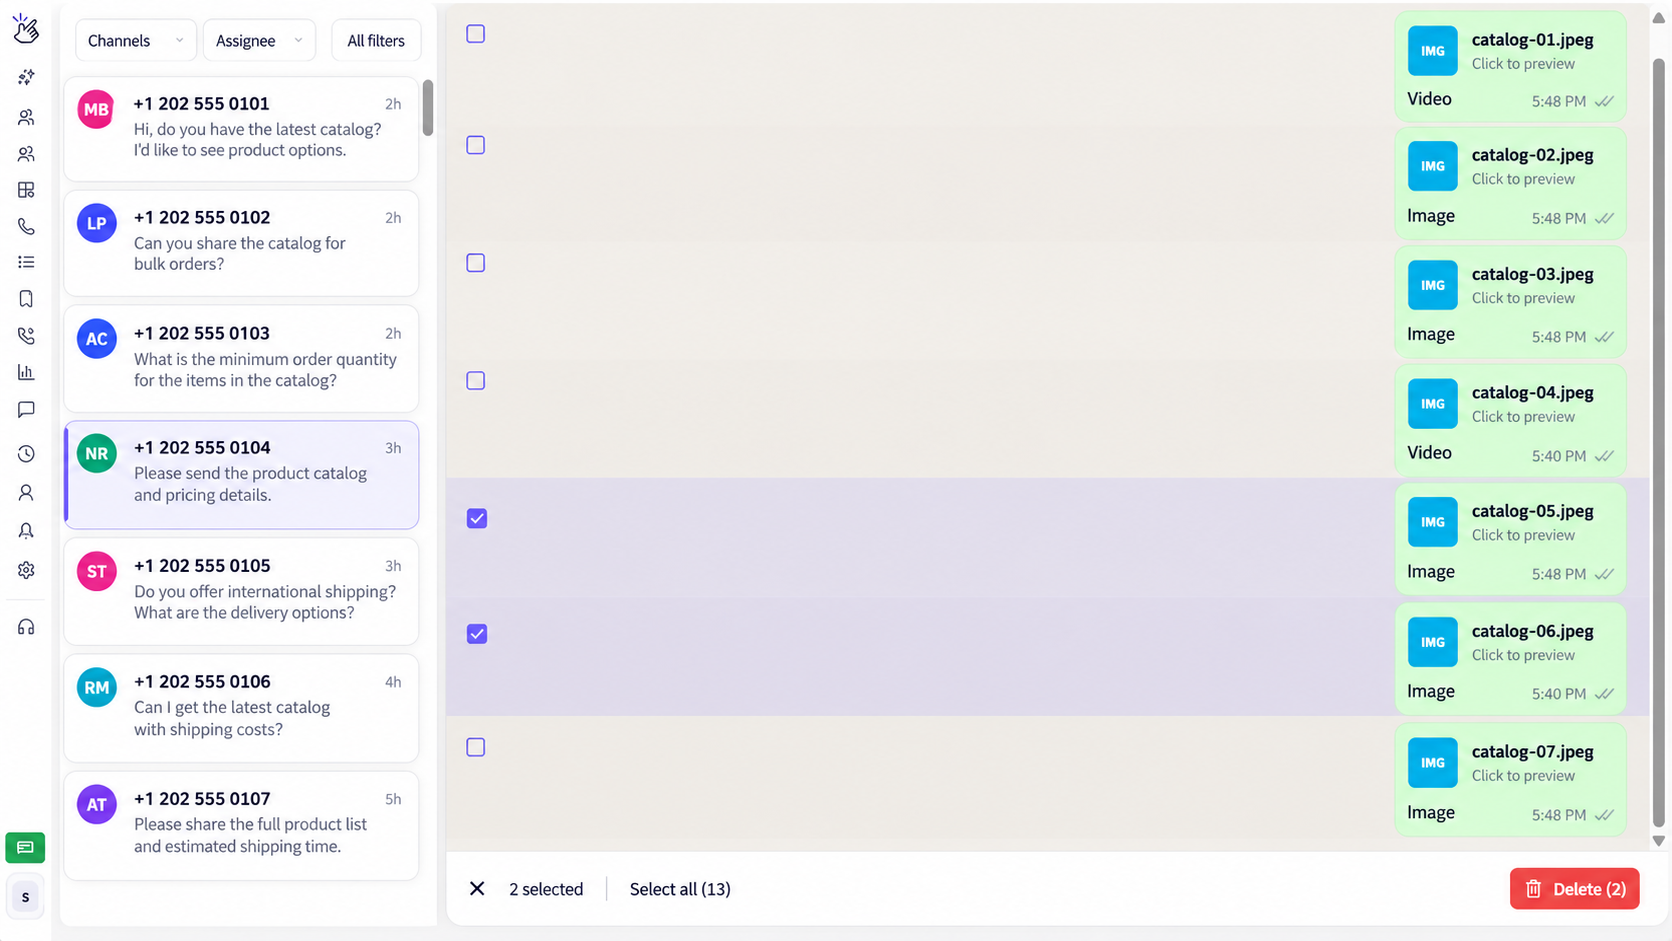Open the bookmark icon in sidebar

[26, 299]
